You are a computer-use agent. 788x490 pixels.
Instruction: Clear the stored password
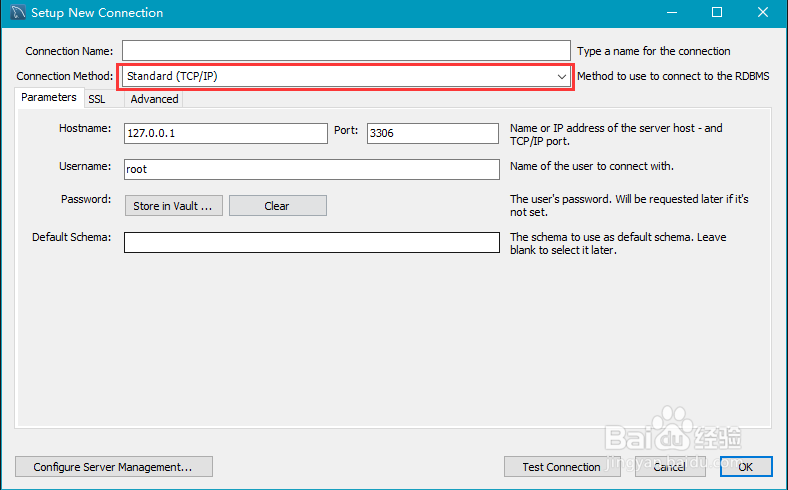pyautogui.click(x=277, y=206)
